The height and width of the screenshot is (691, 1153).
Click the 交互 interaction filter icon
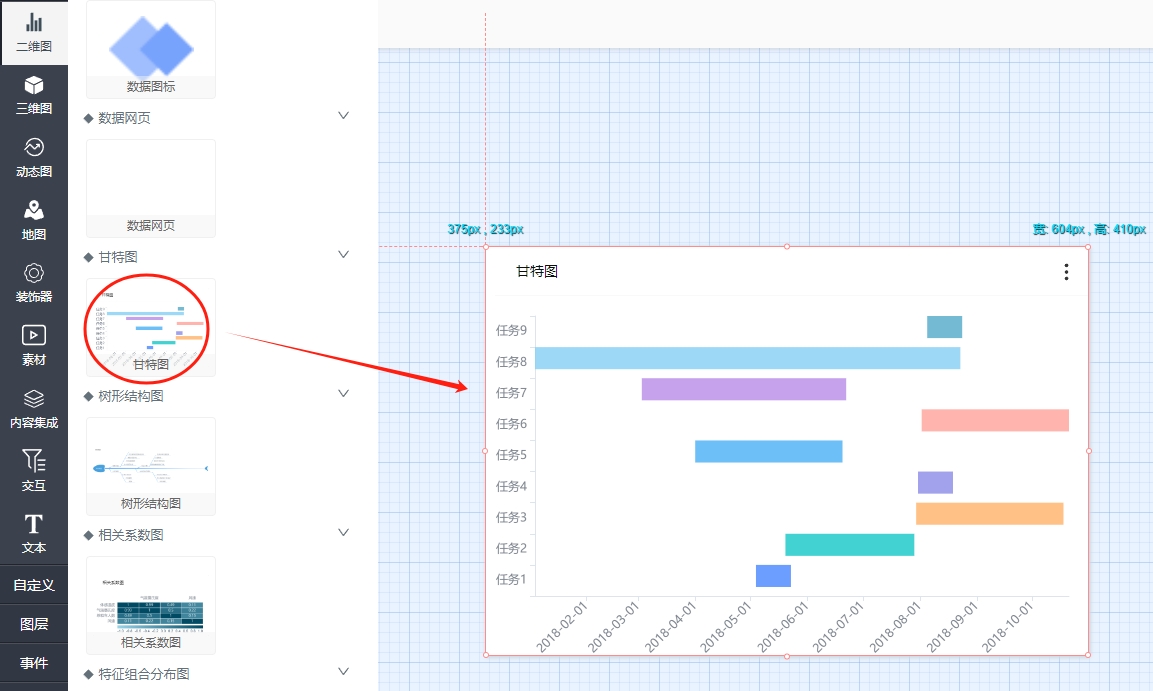click(x=34, y=471)
